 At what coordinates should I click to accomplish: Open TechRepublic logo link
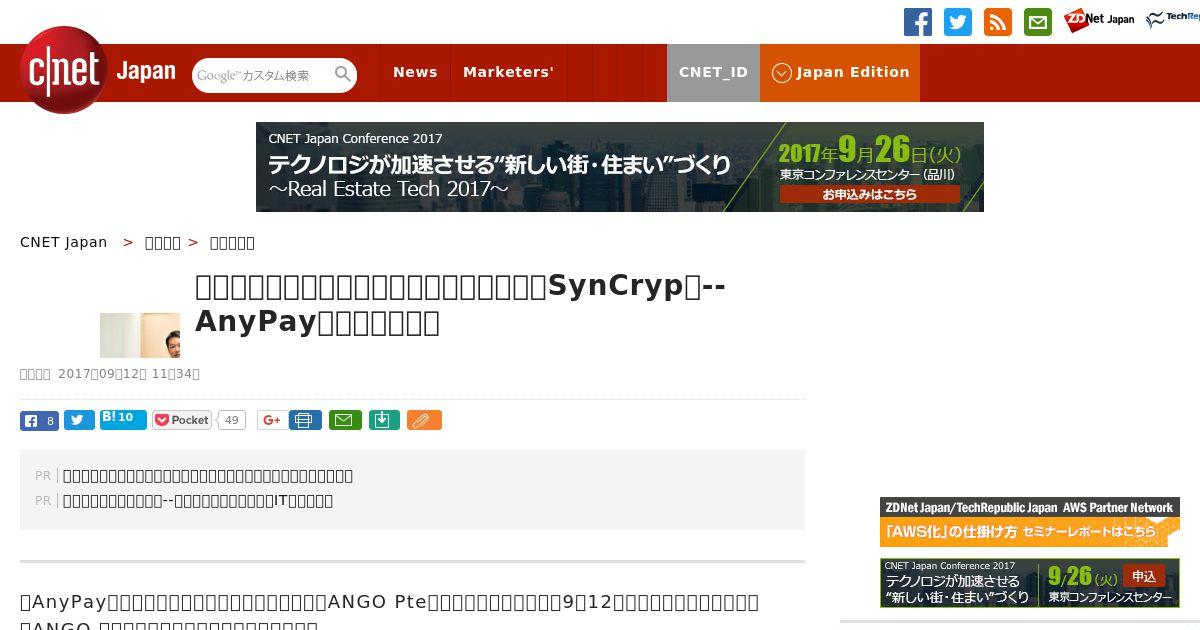pyautogui.click(x=1173, y=20)
